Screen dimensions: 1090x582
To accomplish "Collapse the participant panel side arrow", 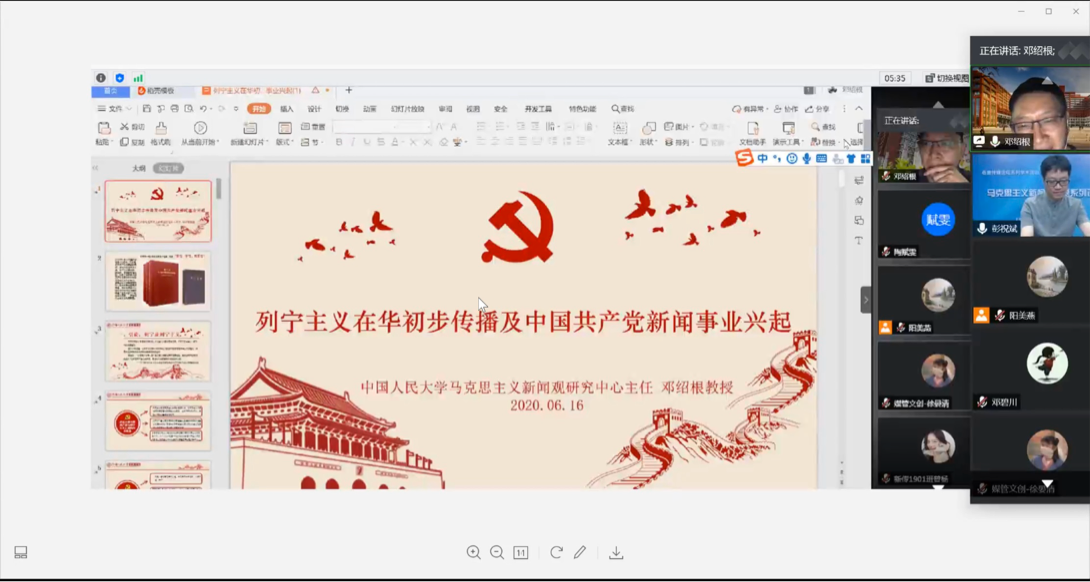I will coord(866,299).
